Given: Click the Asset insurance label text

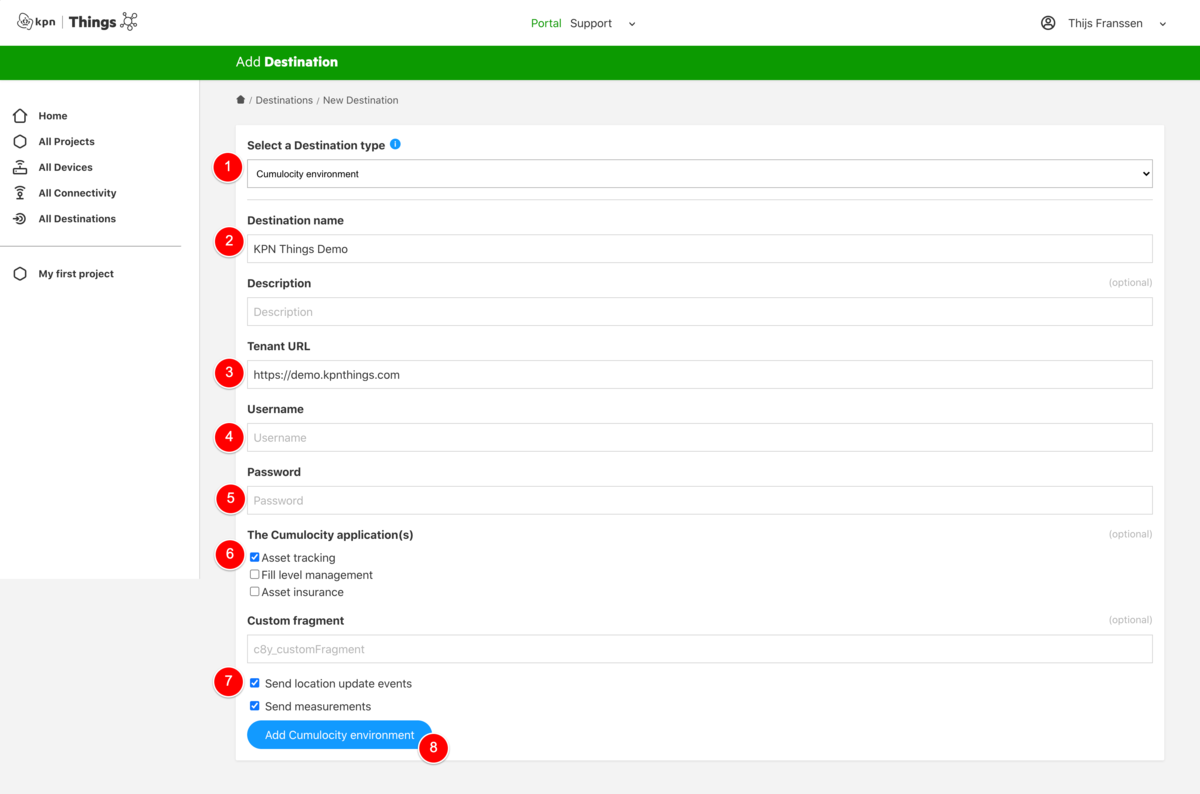Looking at the screenshot, I should coord(303,592).
